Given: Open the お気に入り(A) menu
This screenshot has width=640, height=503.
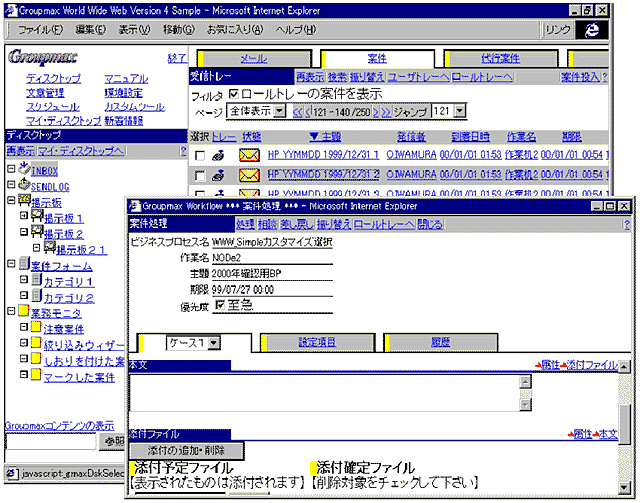Looking at the screenshot, I should (235, 29).
